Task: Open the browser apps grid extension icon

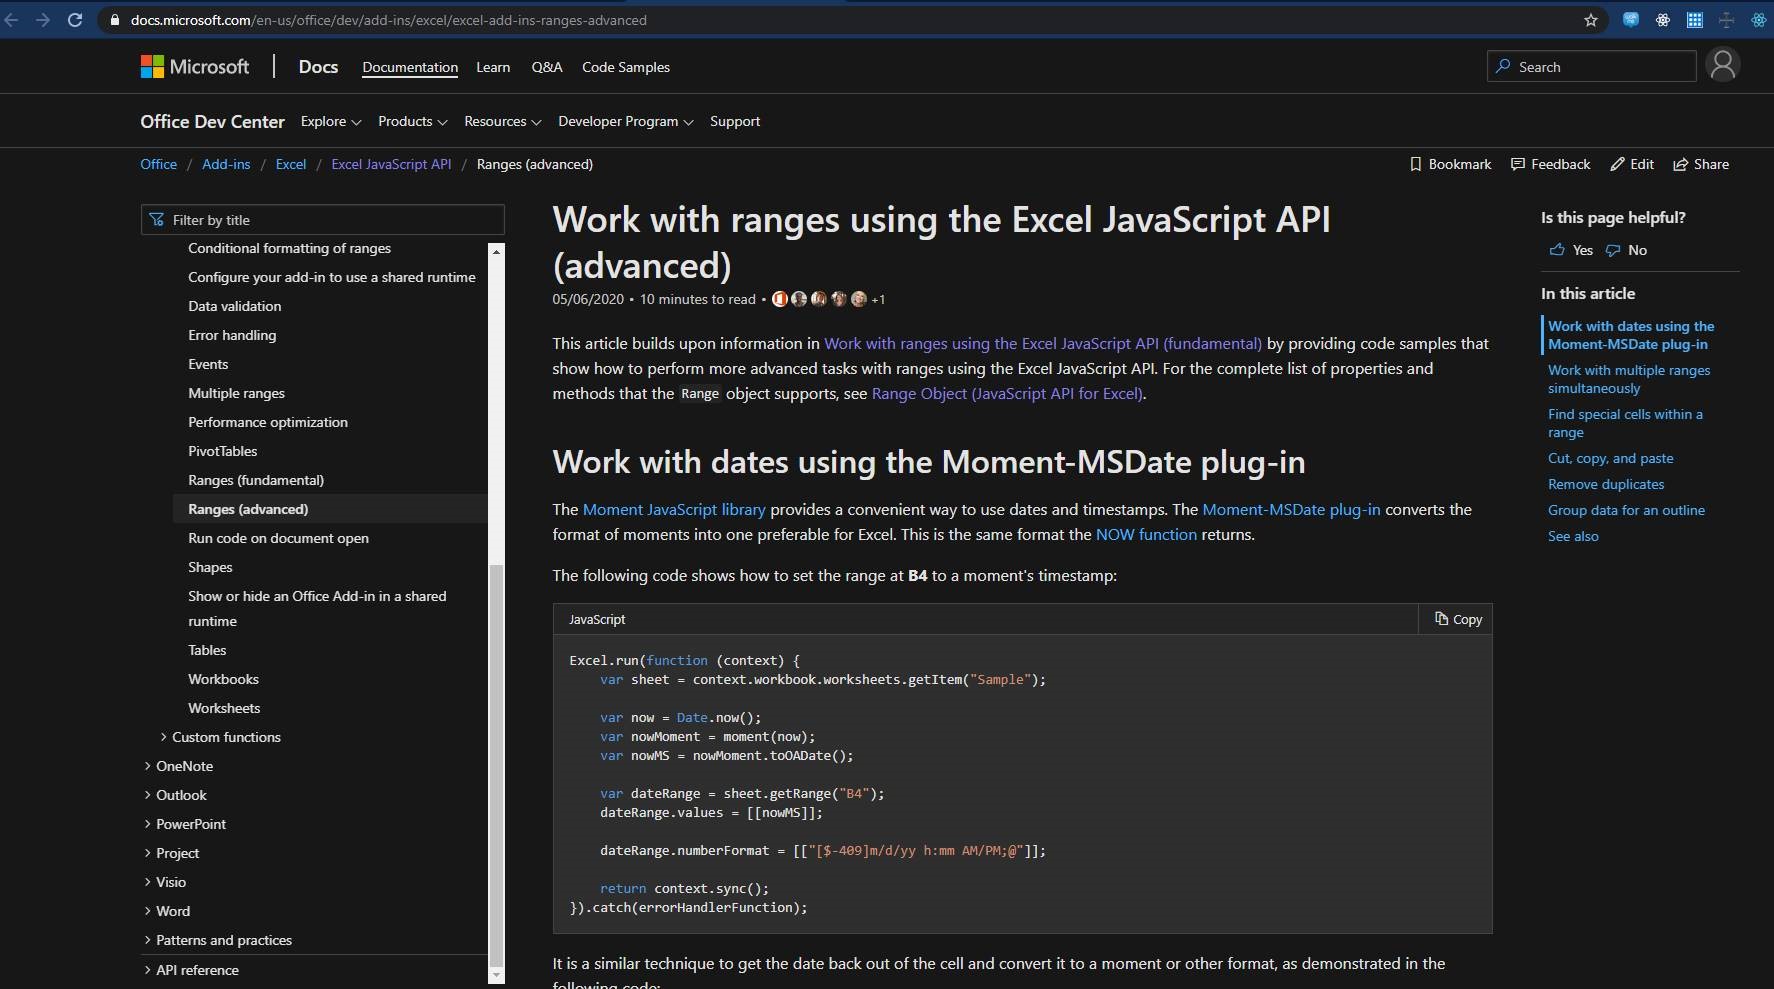Action: [1695, 20]
